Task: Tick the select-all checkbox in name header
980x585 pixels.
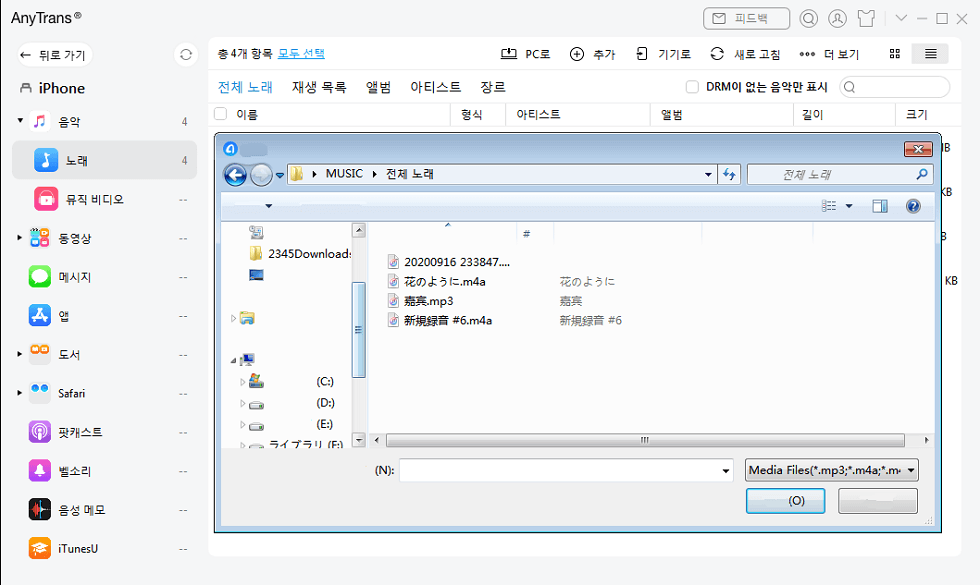Action: click(x=221, y=114)
